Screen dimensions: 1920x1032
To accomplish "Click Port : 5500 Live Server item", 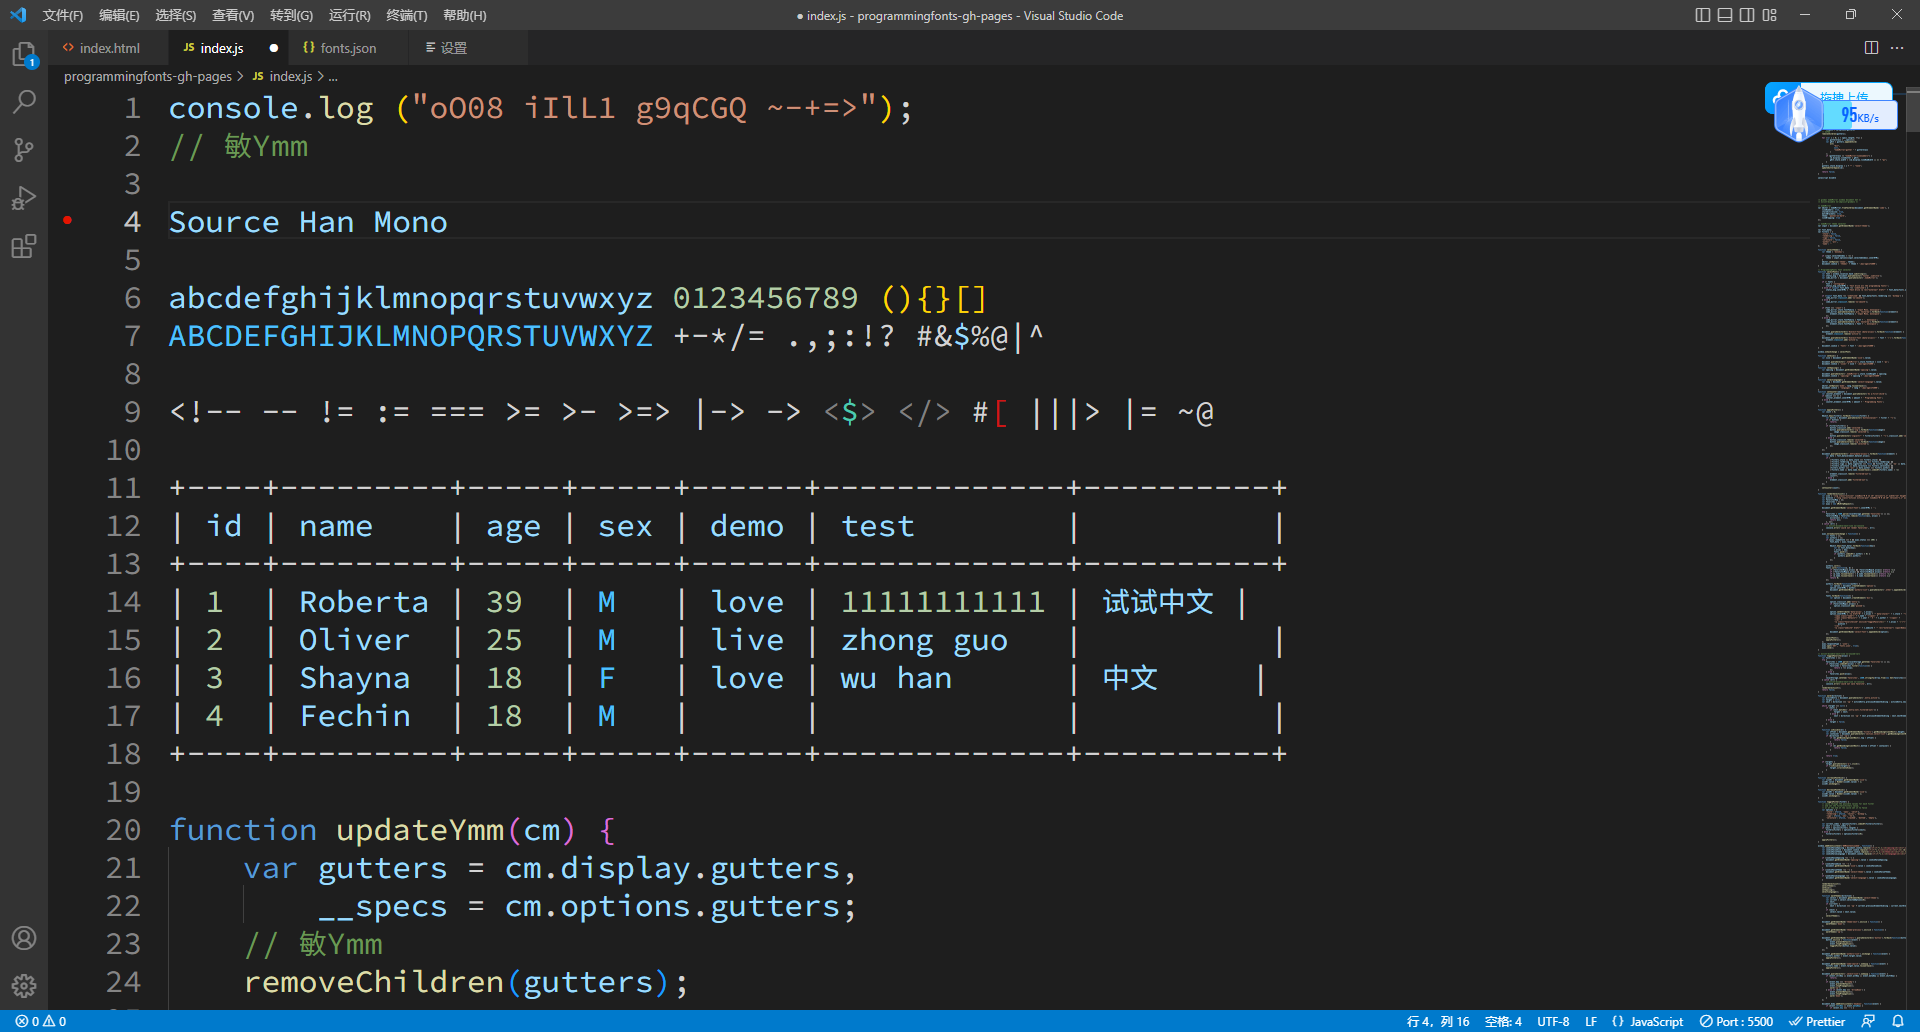I will coord(1736,1021).
